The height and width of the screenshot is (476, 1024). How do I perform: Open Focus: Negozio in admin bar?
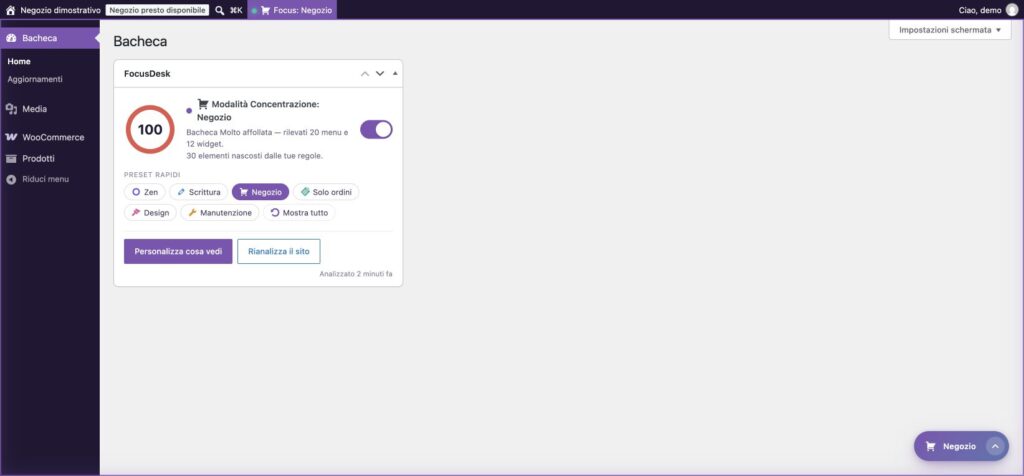click(292, 10)
